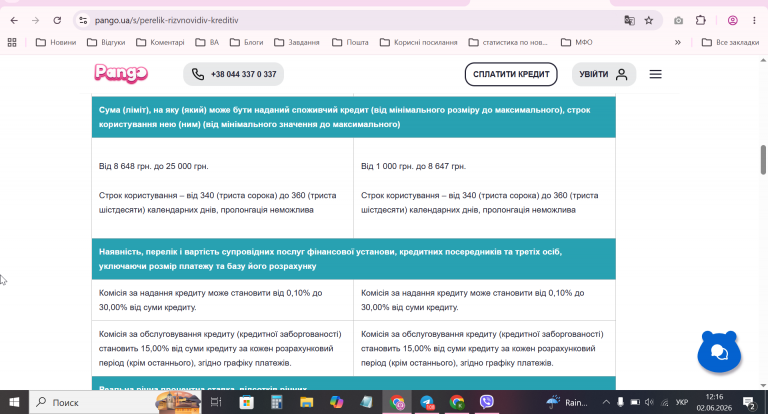
Task: Open the Rain weather widget in taskbar
Action: 567,402
